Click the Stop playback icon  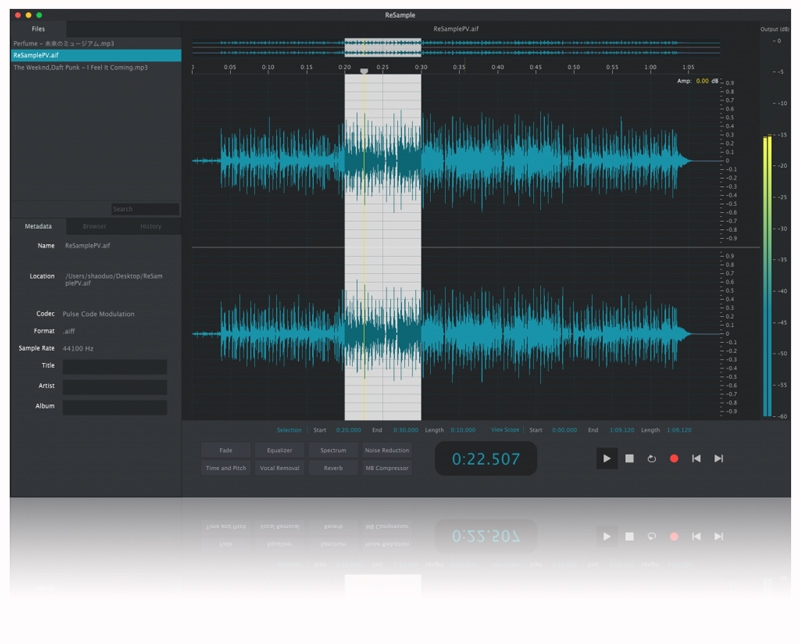click(629, 458)
